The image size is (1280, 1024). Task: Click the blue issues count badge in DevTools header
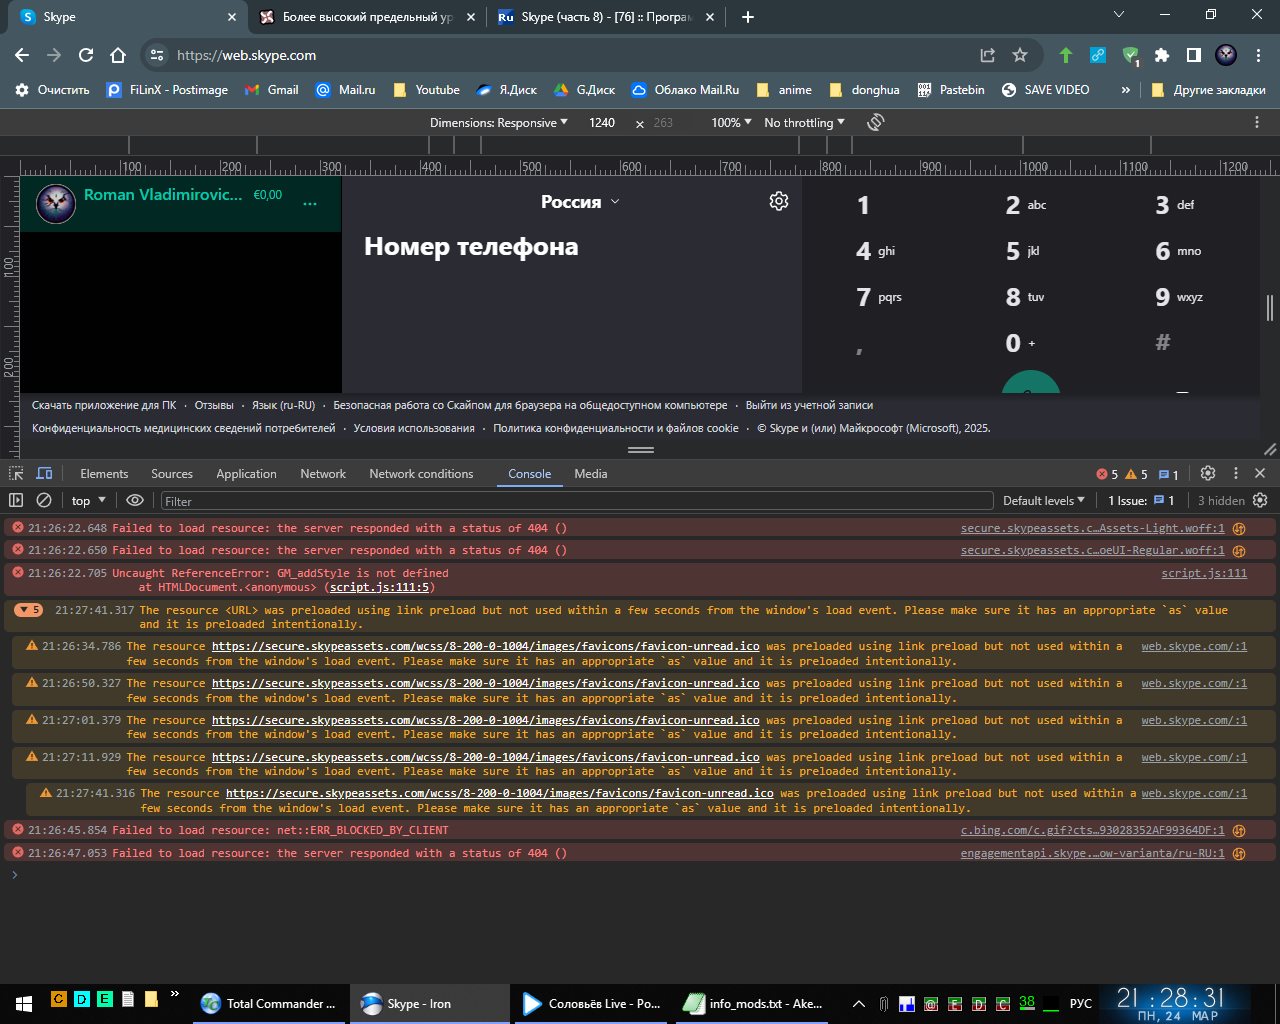pyautogui.click(x=1168, y=474)
